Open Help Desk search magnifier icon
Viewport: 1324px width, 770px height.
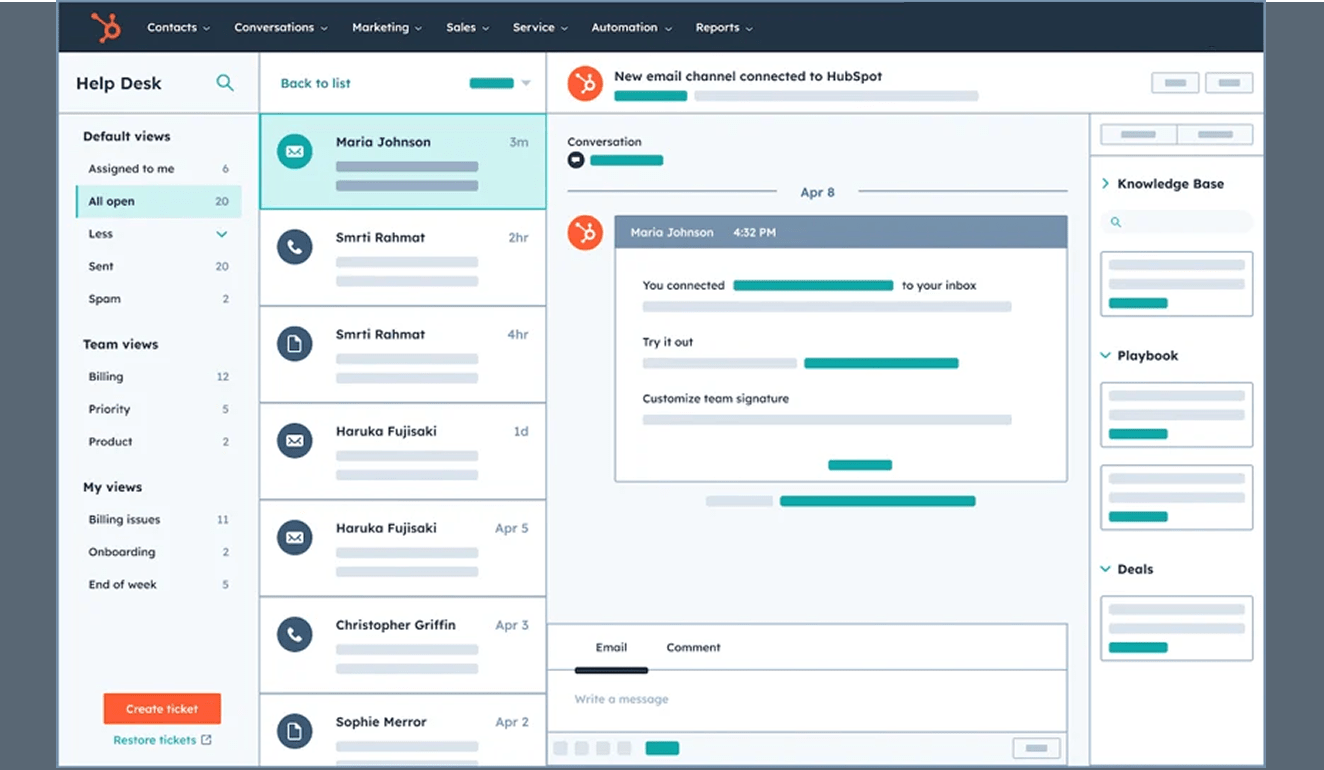(x=225, y=83)
